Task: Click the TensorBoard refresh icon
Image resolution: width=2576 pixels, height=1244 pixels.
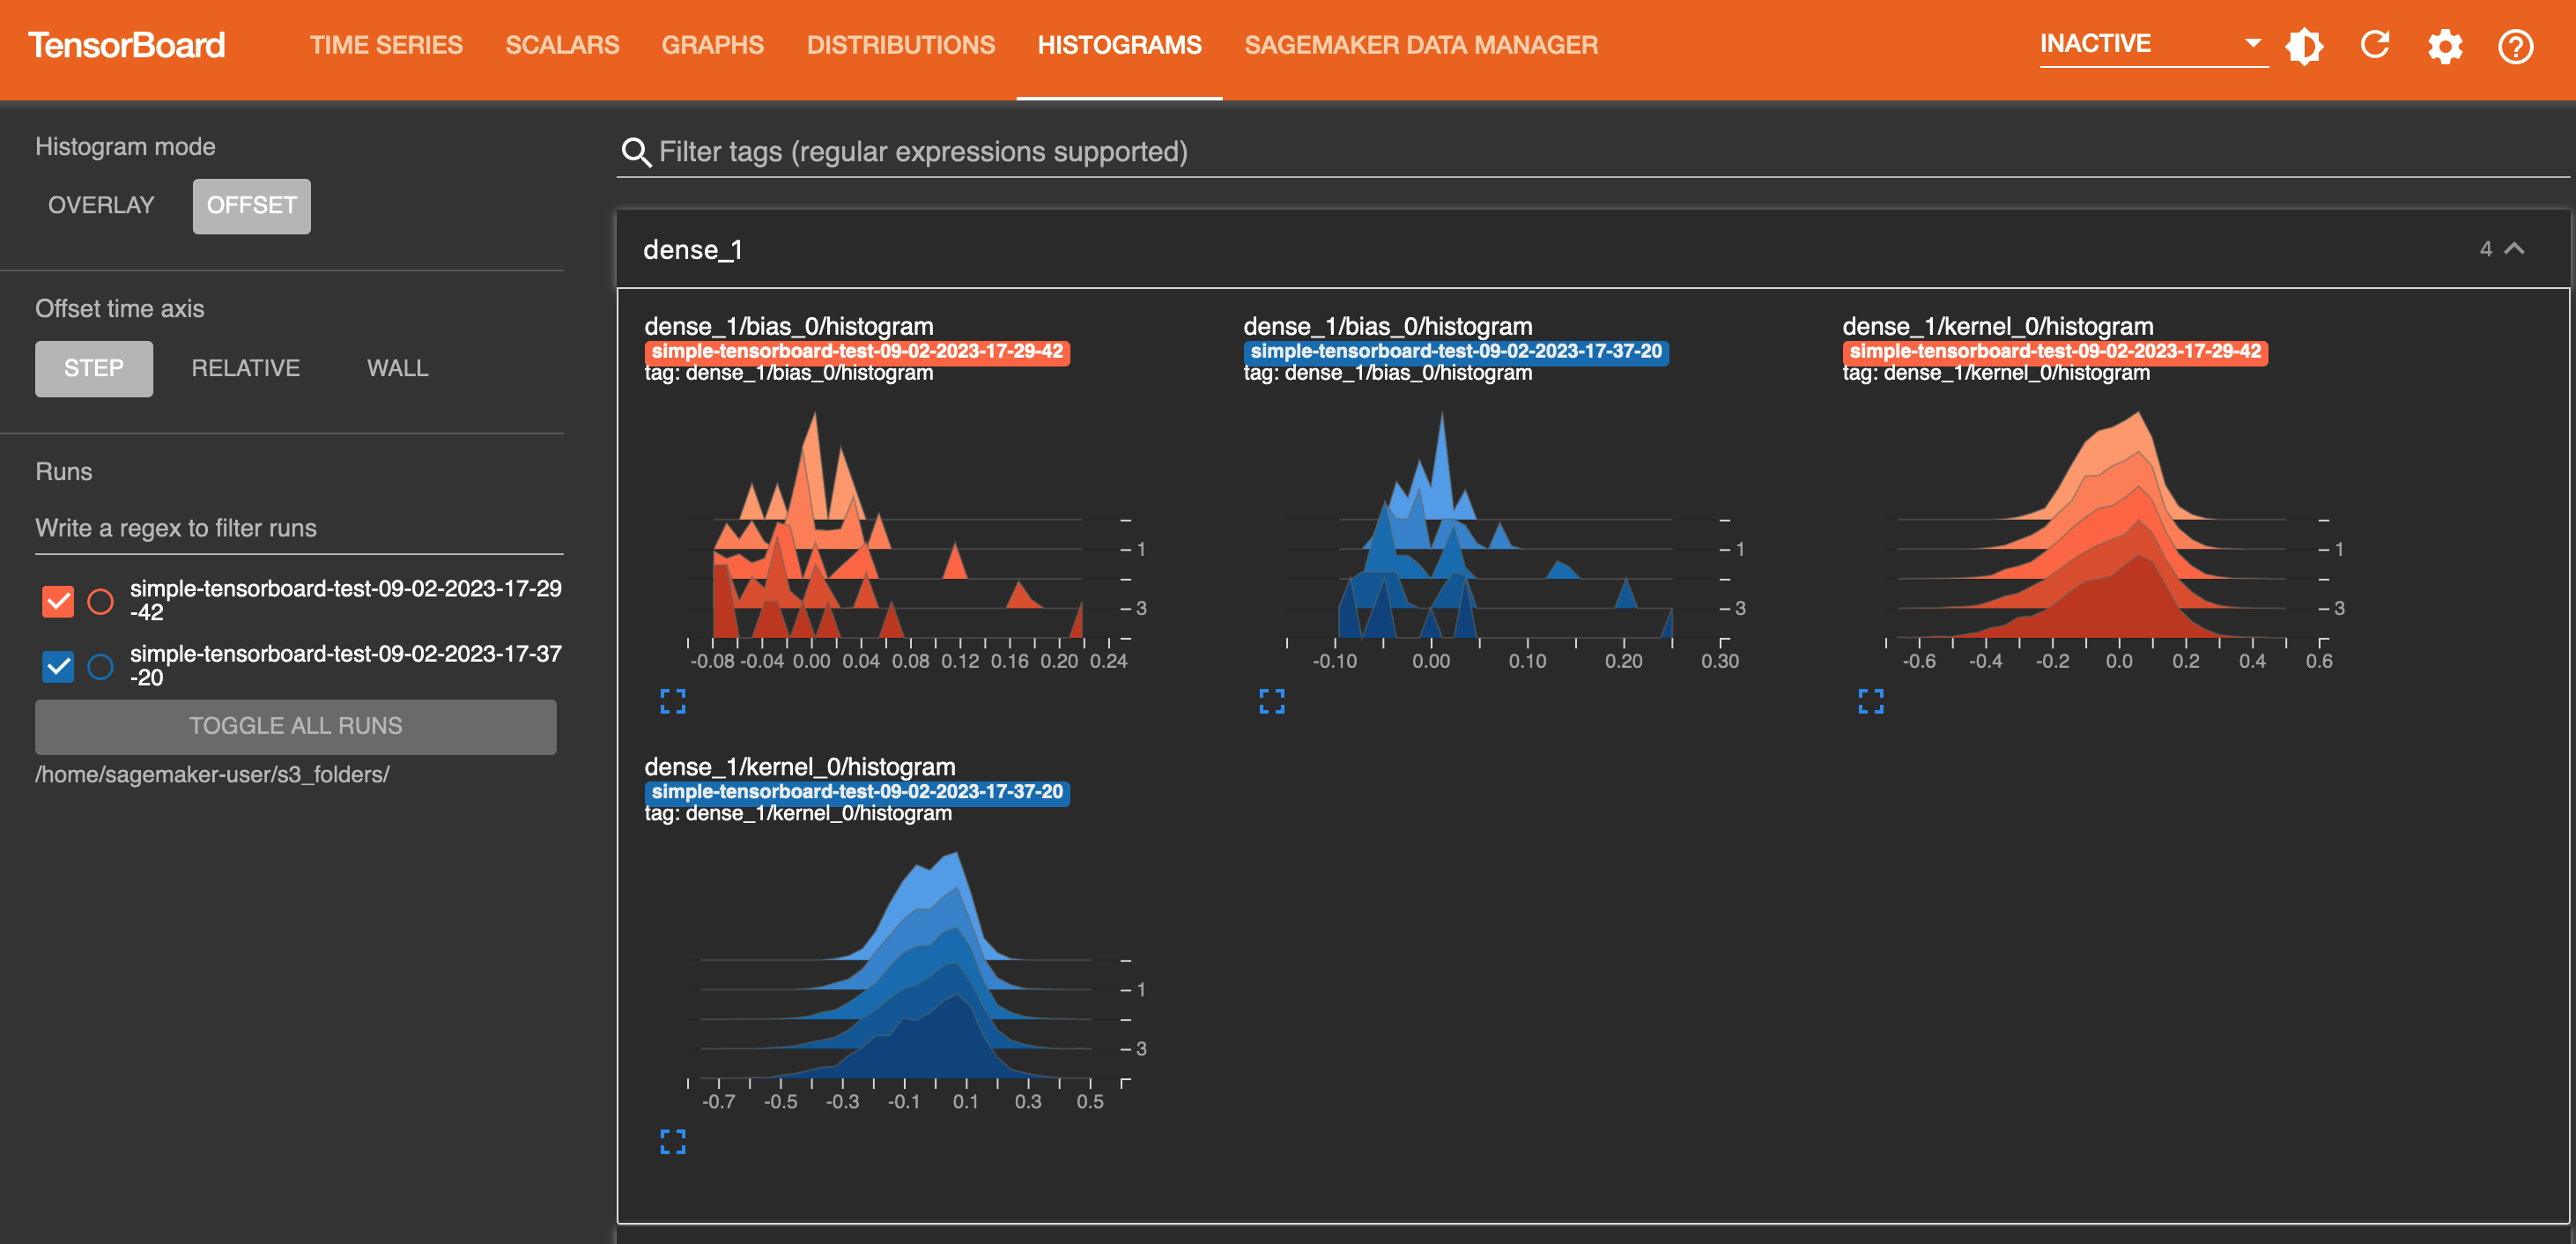Action: coord(2375,44)
